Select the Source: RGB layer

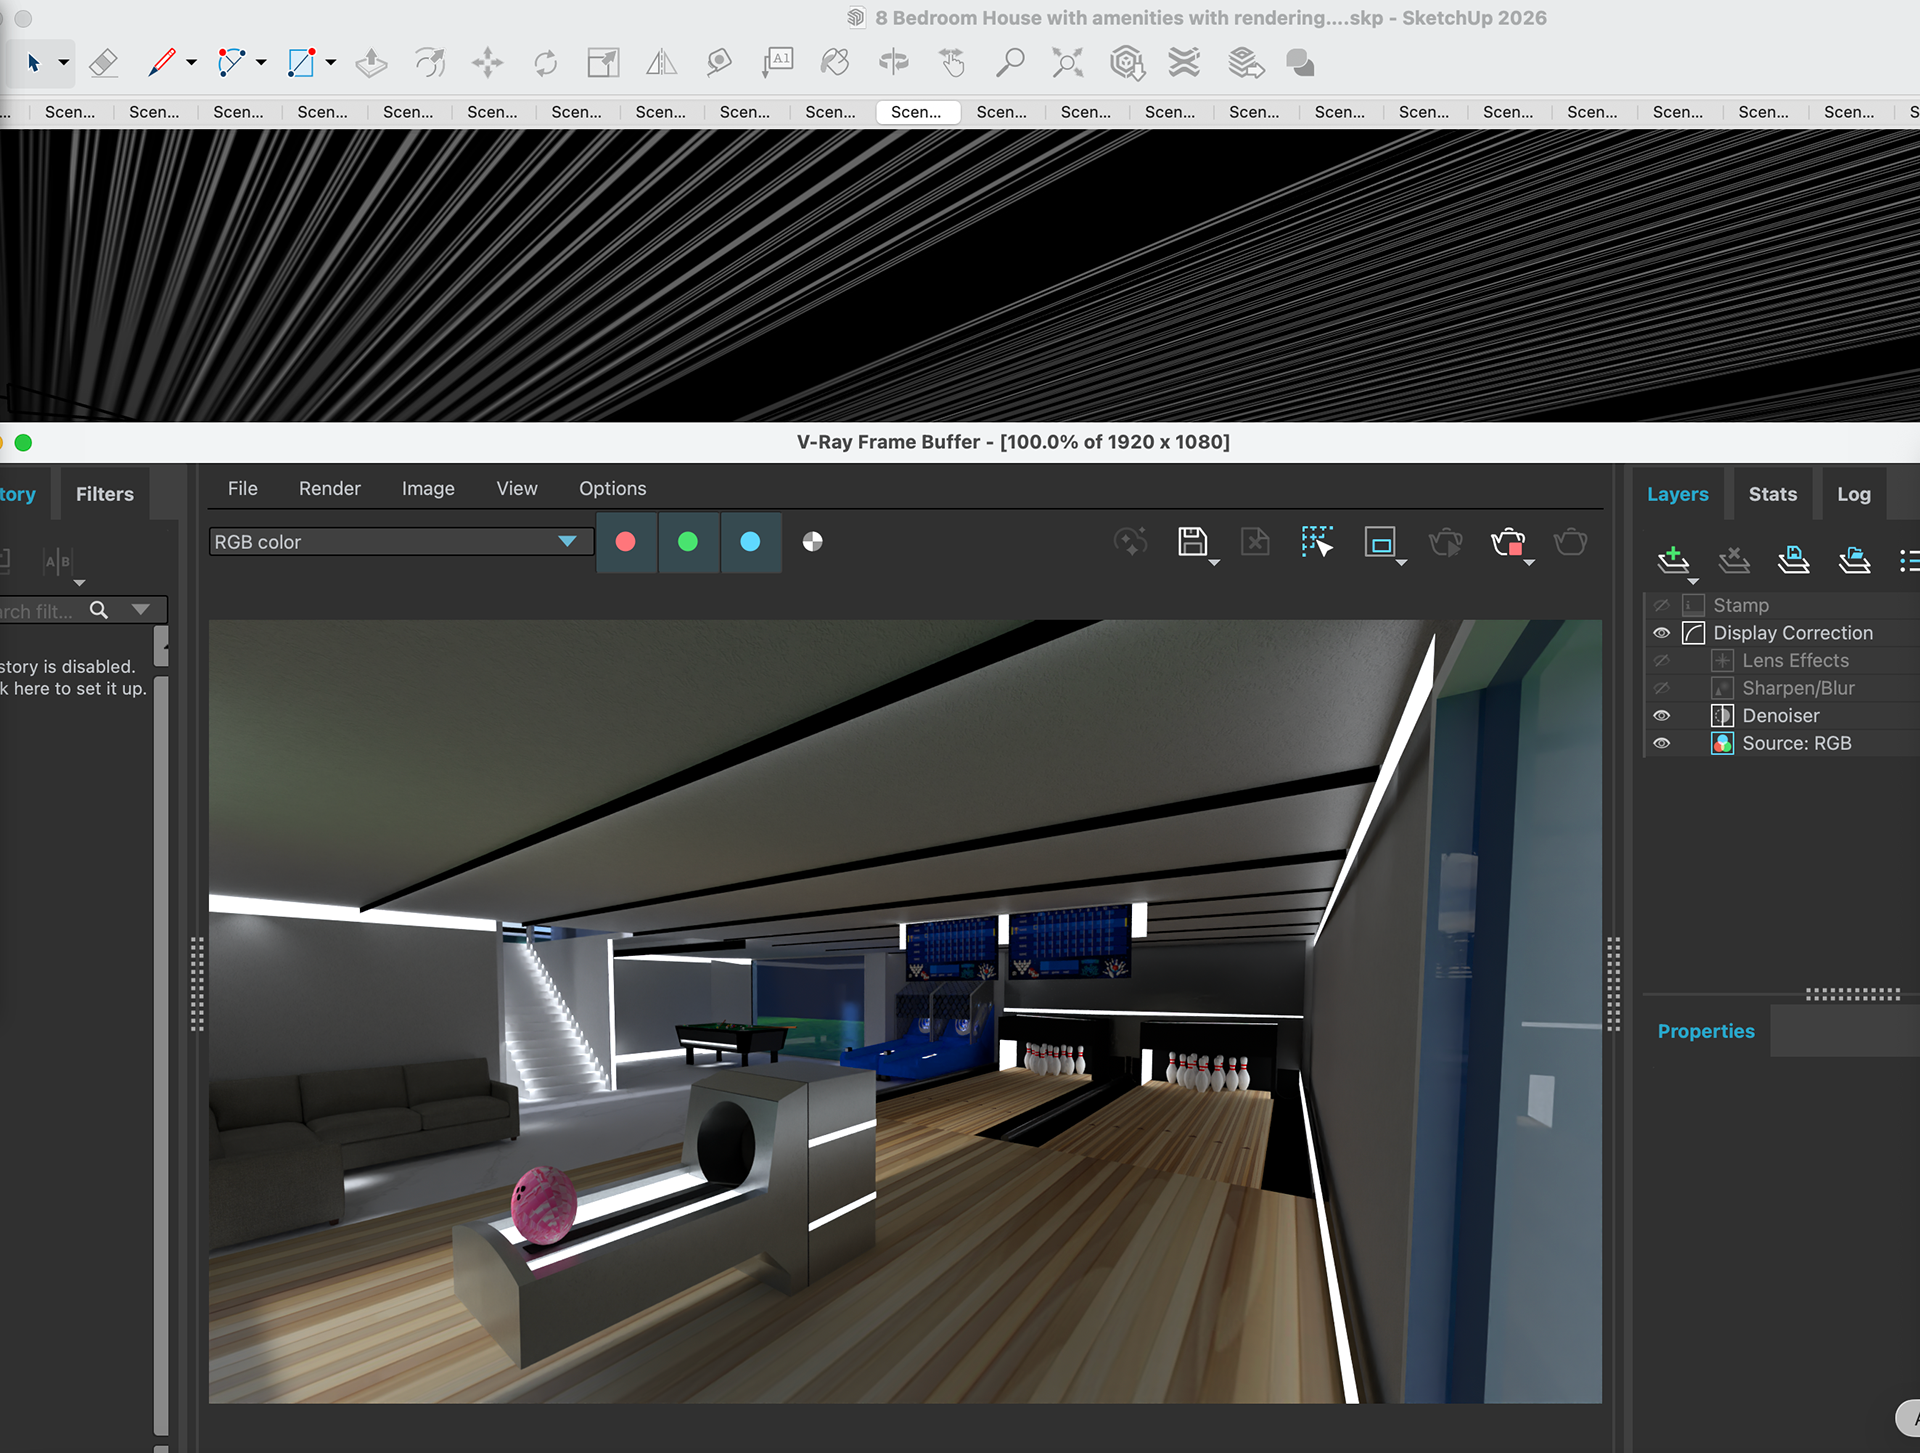click(x=1796, y=743)
